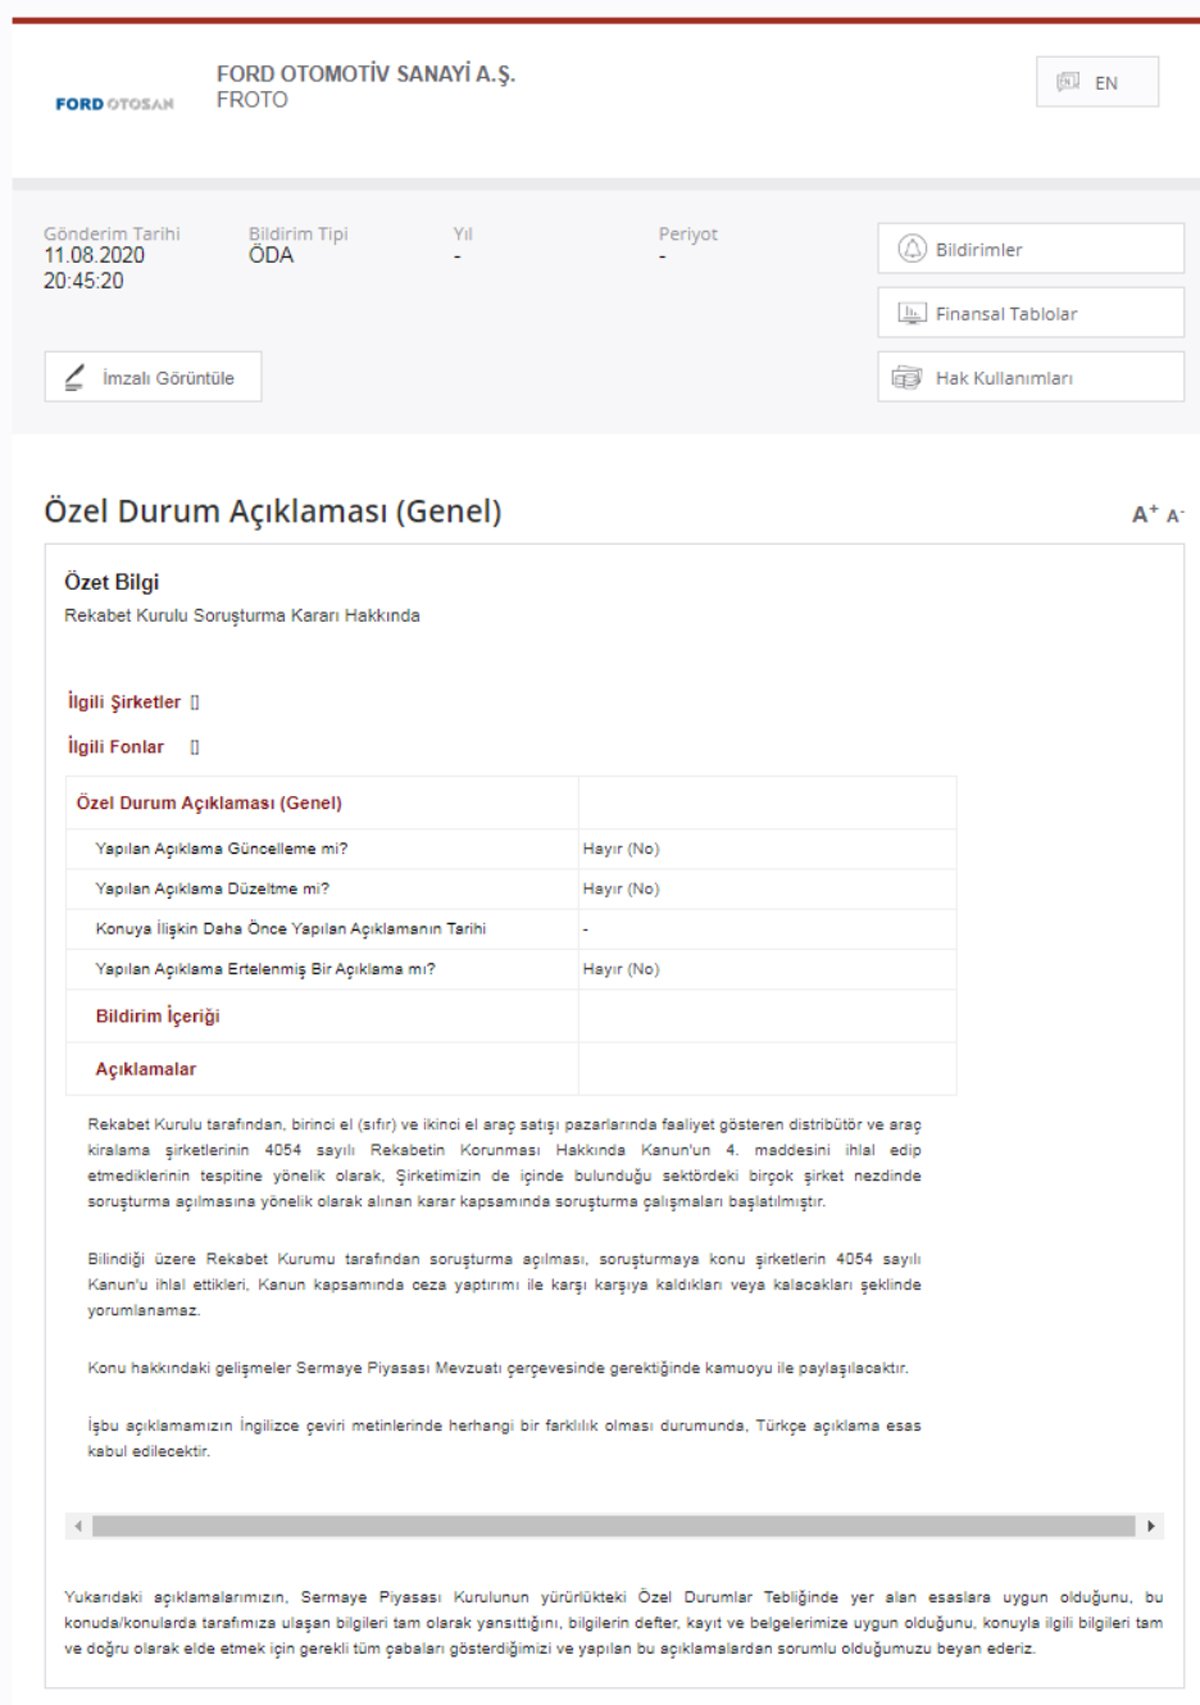The width and height of the screenshot is (1200, 1705).
Task: Click the Ford Otosan logo
Action: 114,104
